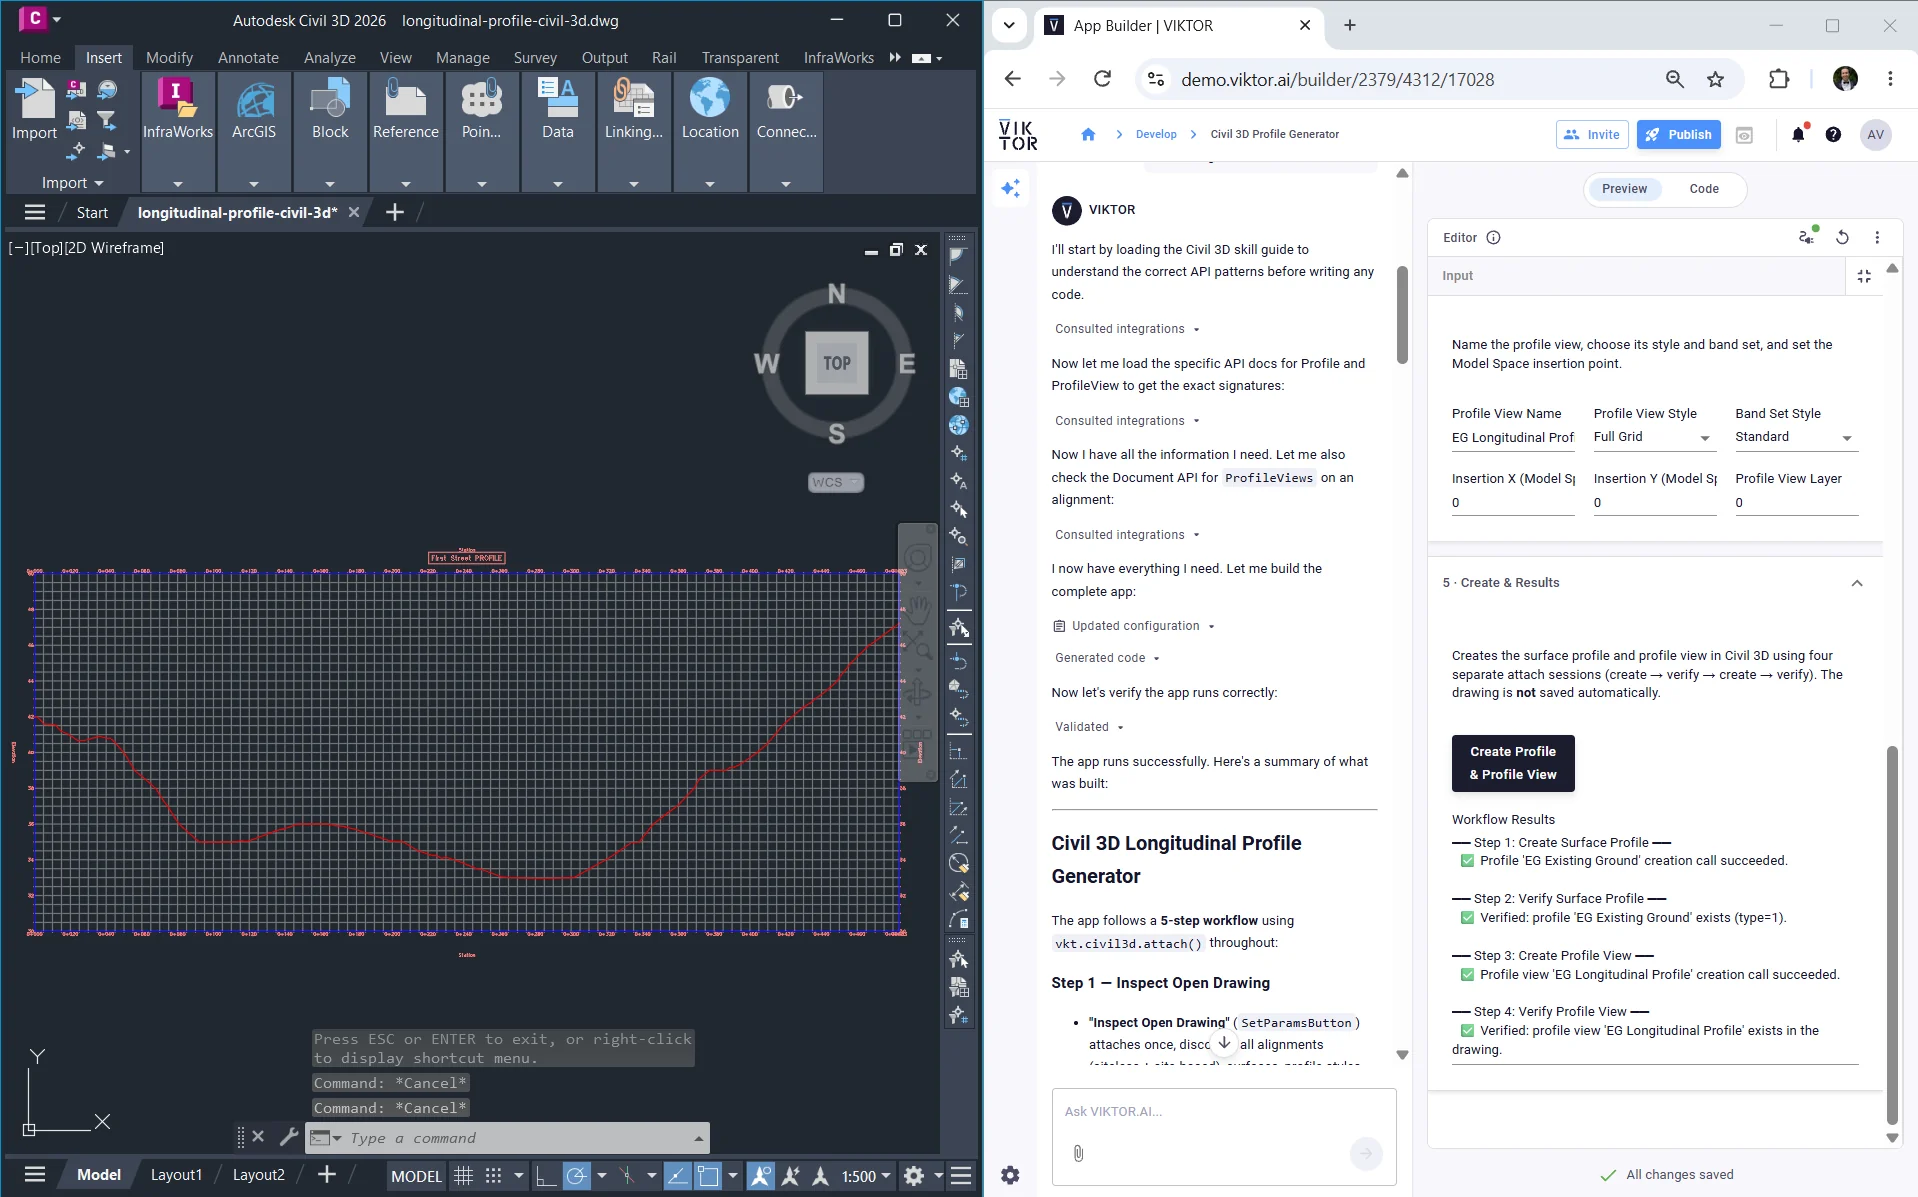
Task: Toggle polar tracking in status bar
Action: coord(577,1175)
